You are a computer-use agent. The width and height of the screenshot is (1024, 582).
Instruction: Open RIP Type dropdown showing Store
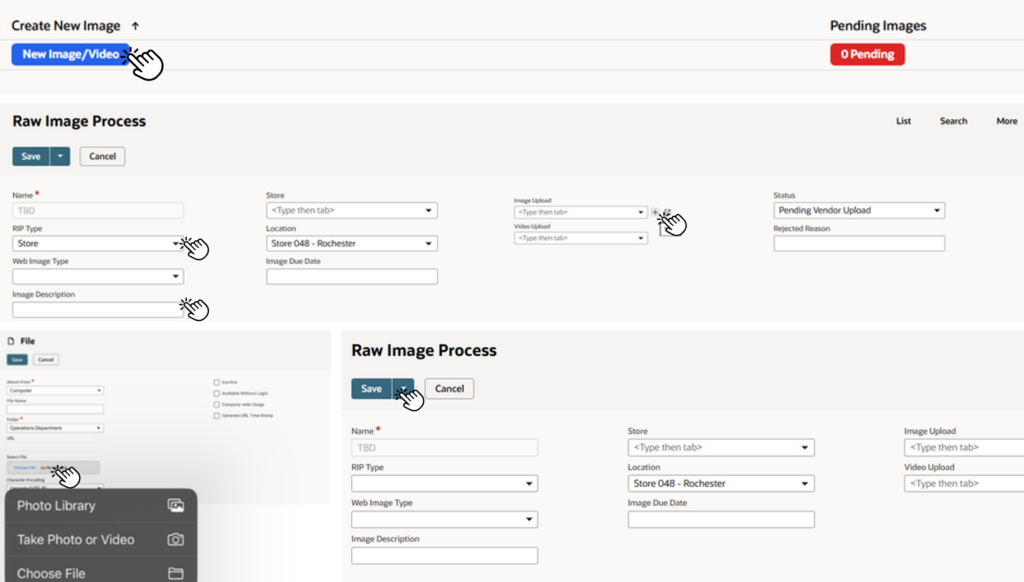(x=98, y=244)
